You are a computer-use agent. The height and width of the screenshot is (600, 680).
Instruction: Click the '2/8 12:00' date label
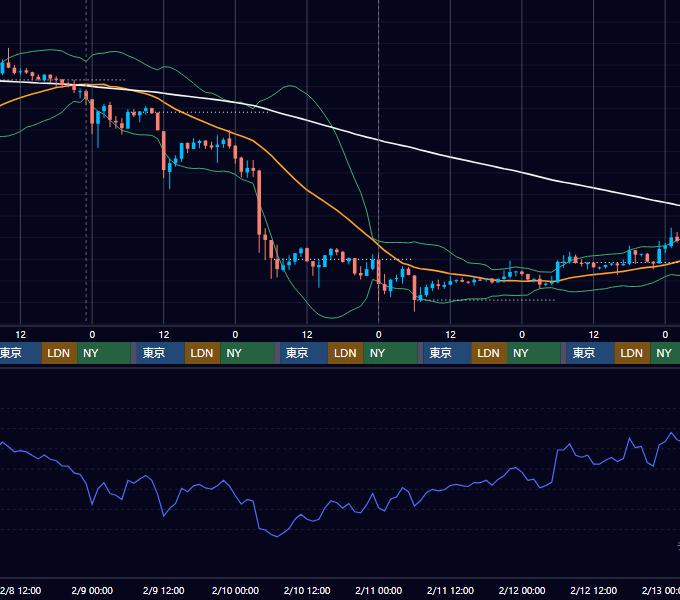(20, 590)
